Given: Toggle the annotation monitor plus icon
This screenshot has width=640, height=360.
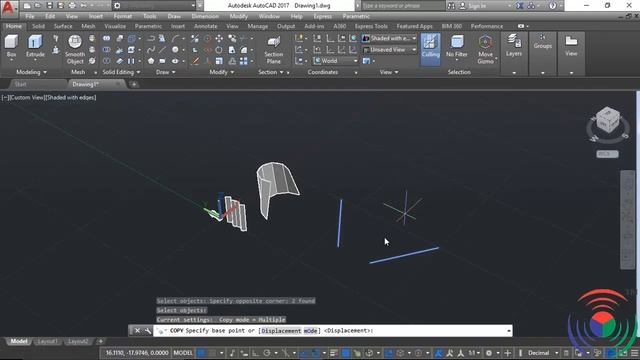Looking at the screenshot, I should pos(508,353).
